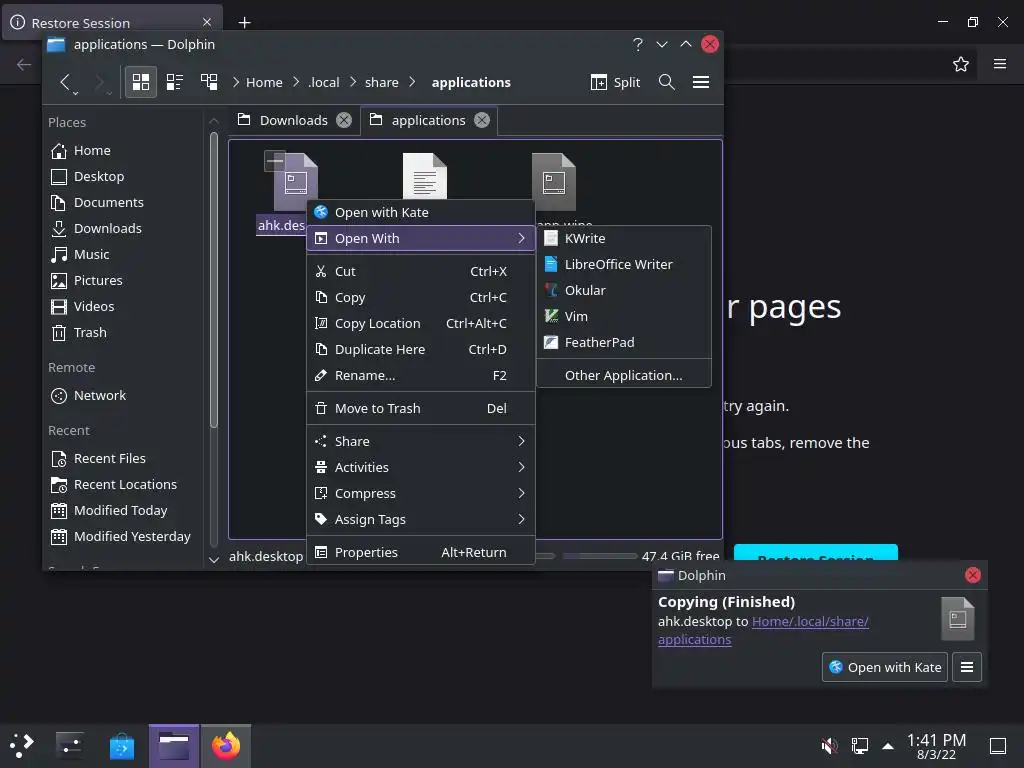The height and width of the screenshot is (768, 1024).
Task: Select the applications tab
Action: (x=428, y=120)
